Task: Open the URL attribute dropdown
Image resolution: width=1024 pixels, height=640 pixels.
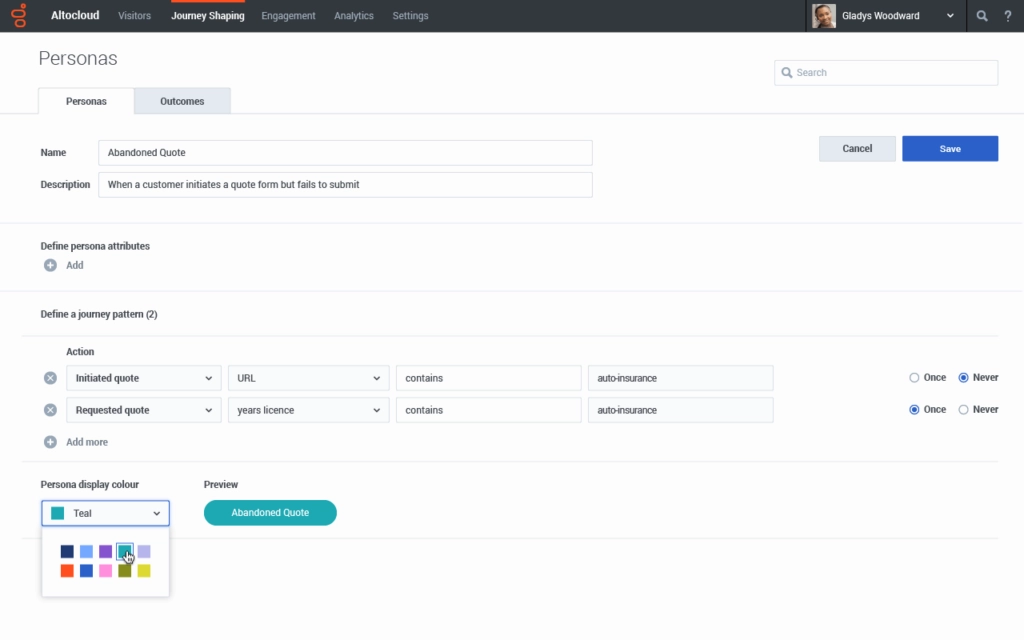Action: (x=308, y=378)
